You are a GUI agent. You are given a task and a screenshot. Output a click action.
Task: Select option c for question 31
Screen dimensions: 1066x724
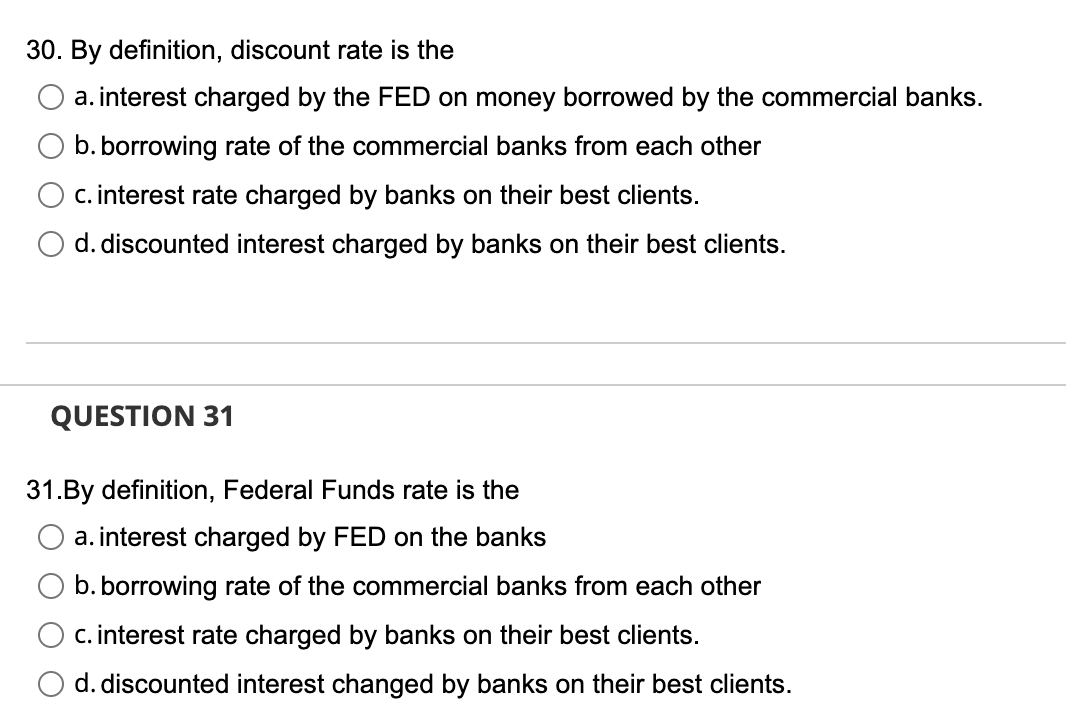click(x=51, y=635)
